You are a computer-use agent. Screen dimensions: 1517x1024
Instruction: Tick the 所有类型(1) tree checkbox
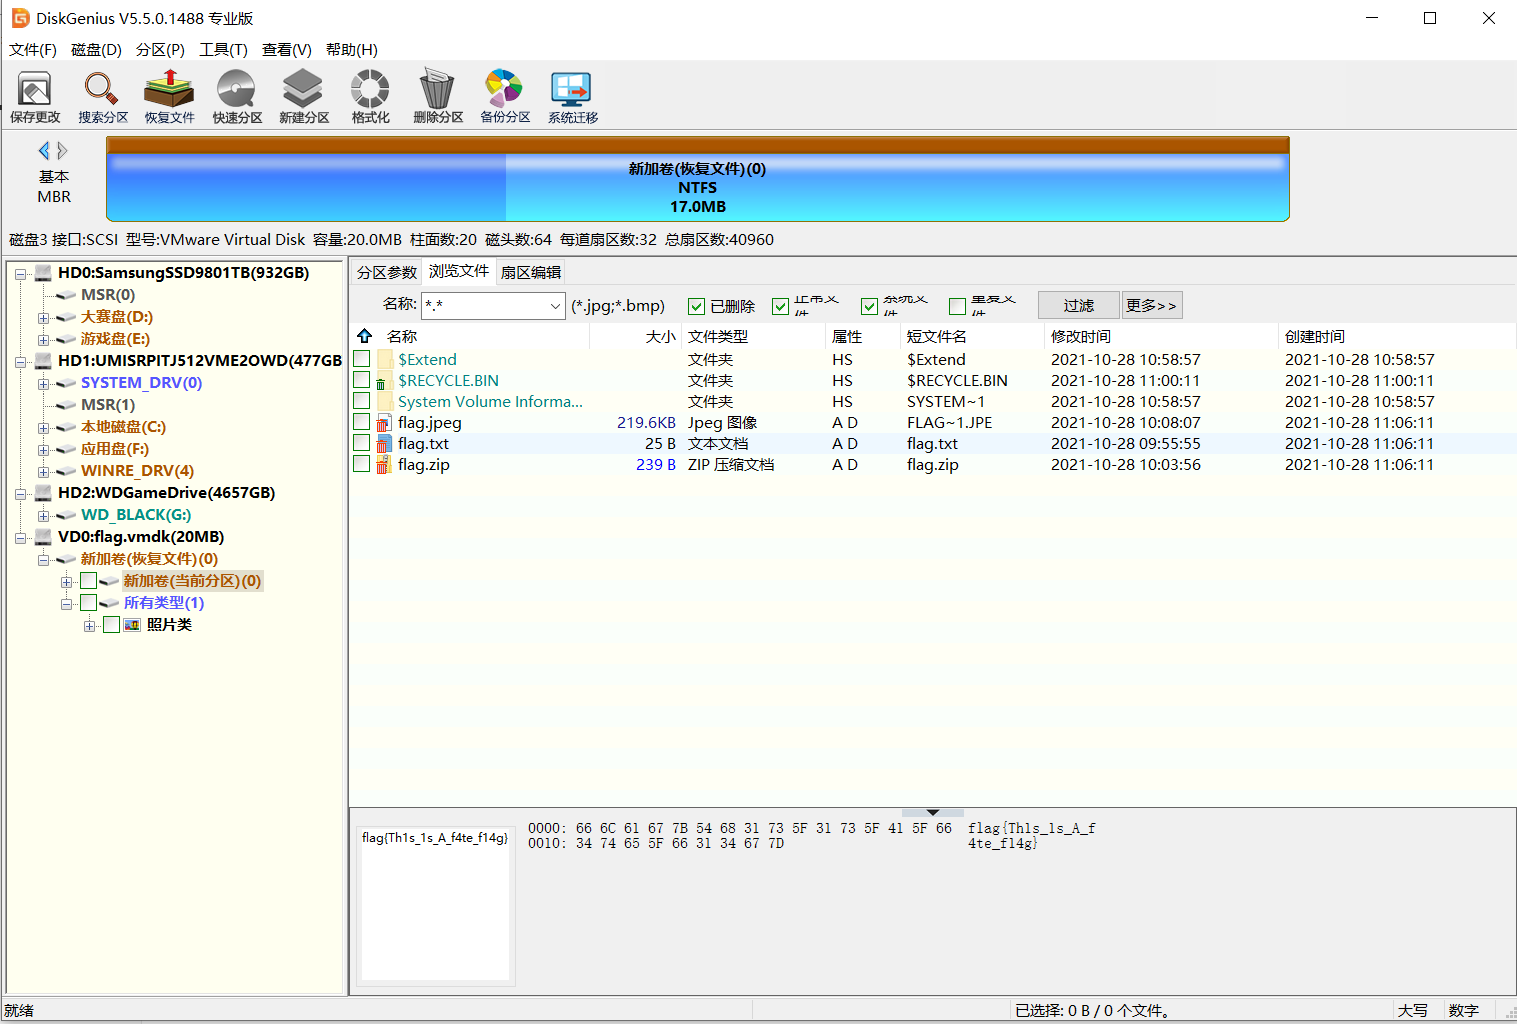(89, 603)
